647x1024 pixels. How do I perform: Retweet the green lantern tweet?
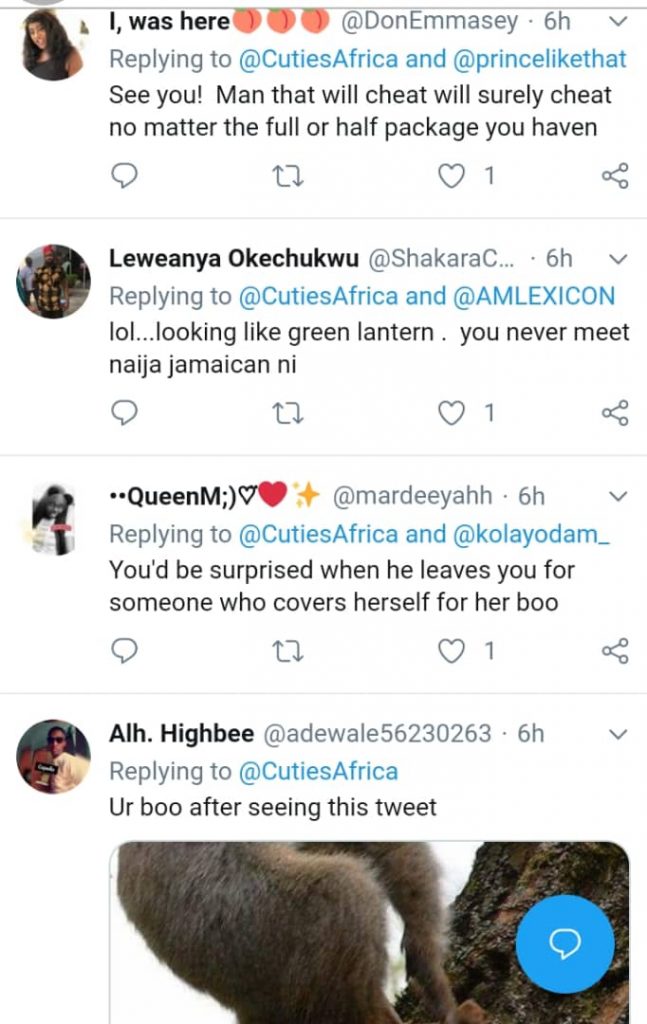(288, 413)
